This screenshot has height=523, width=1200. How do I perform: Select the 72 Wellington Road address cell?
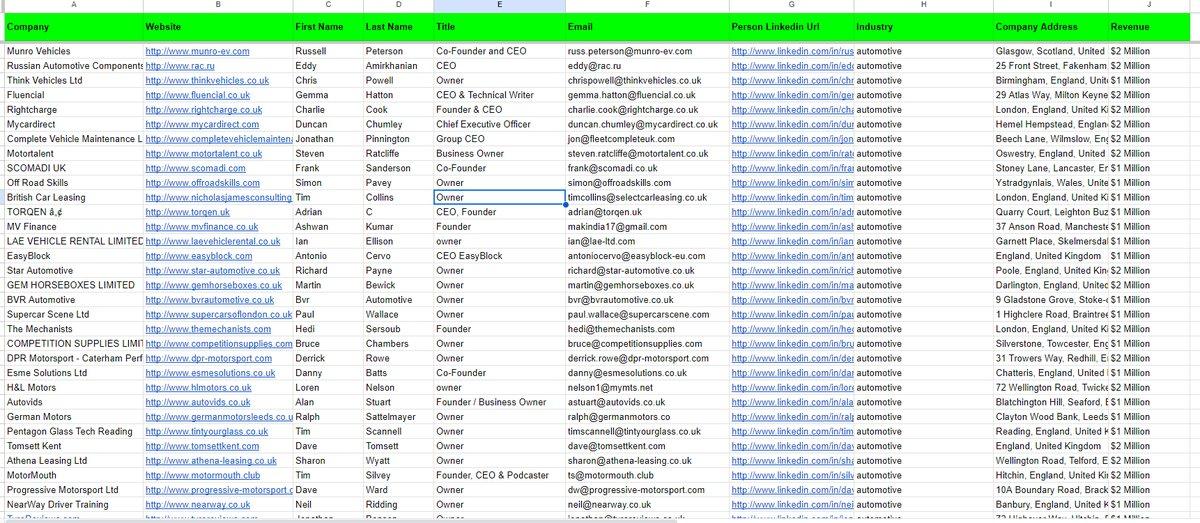(x=1050, y=388)
